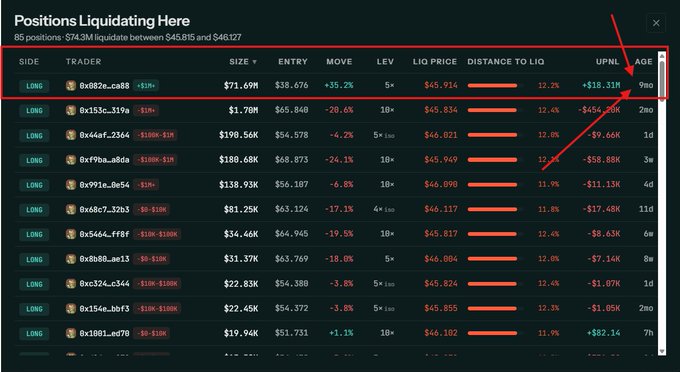This screenshot has width=680, height=372.
Task: Click avatar icon of trader 0x8b88…ae13
Action: [x=71, y=259]
